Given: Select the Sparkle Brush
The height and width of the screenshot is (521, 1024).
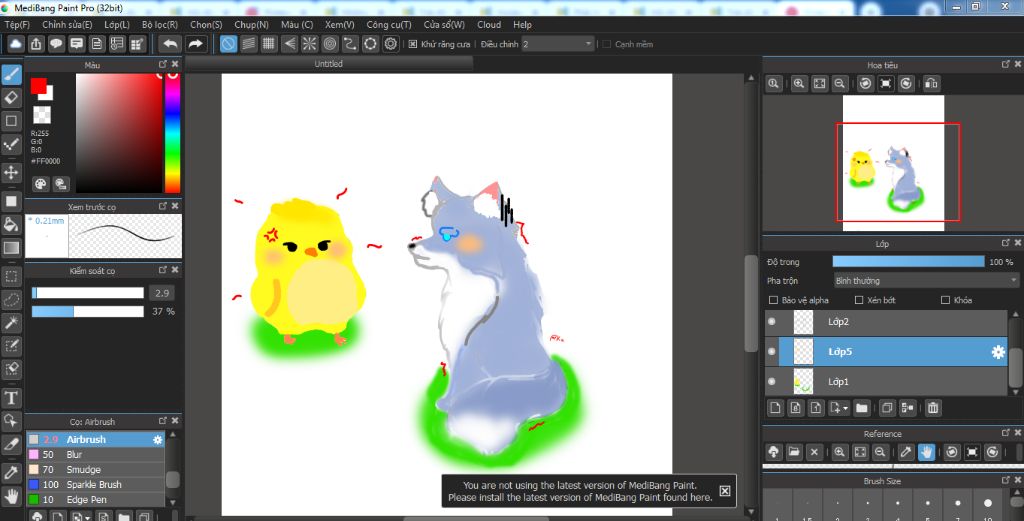Looking at the screenshot, I should (x=95, y=485).
